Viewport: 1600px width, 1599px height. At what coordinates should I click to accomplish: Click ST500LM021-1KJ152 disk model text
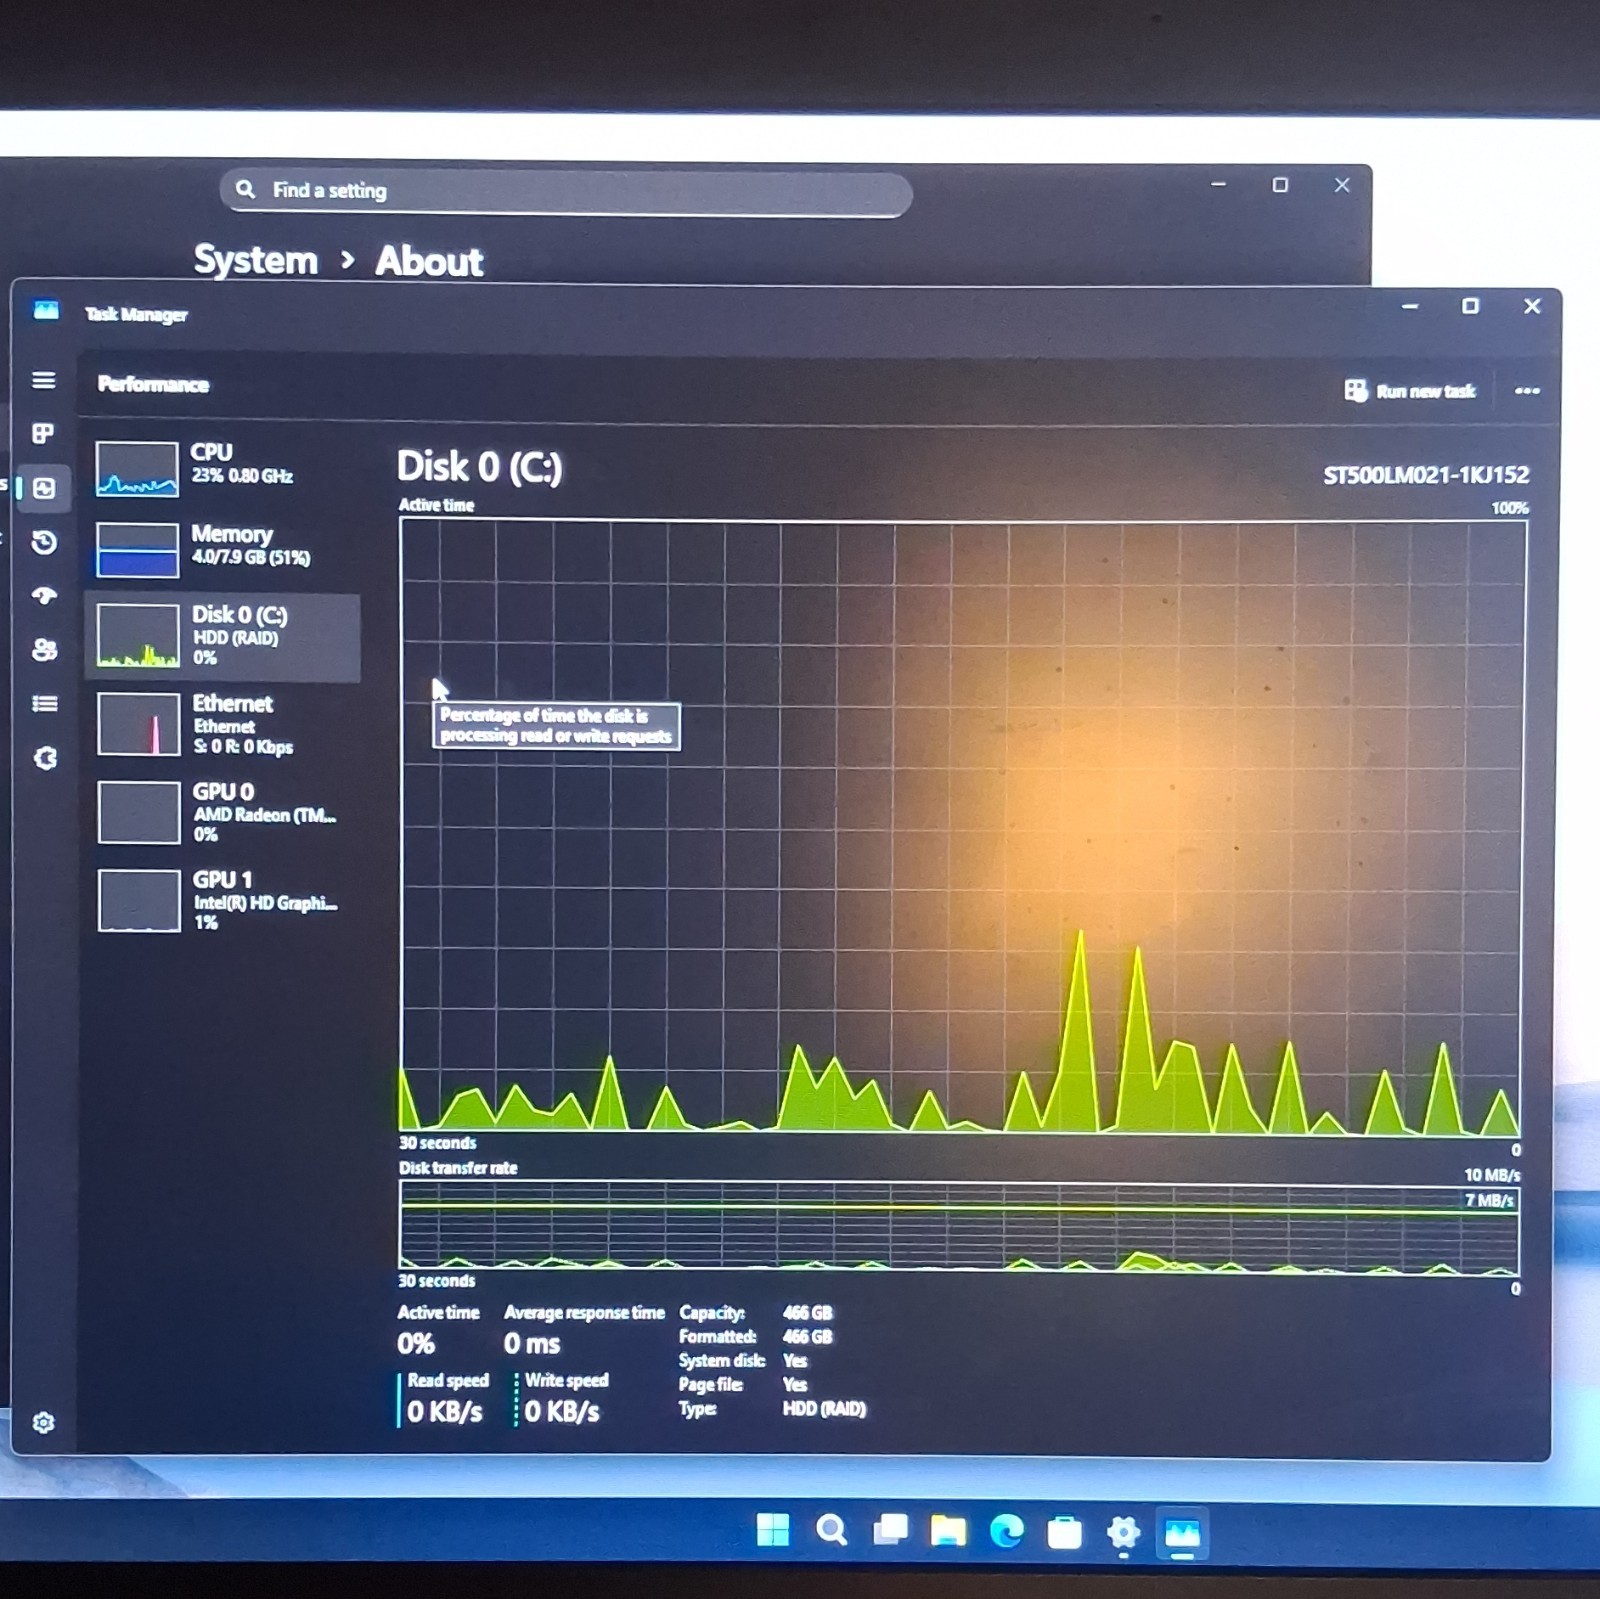click(x=1426, y=475)
